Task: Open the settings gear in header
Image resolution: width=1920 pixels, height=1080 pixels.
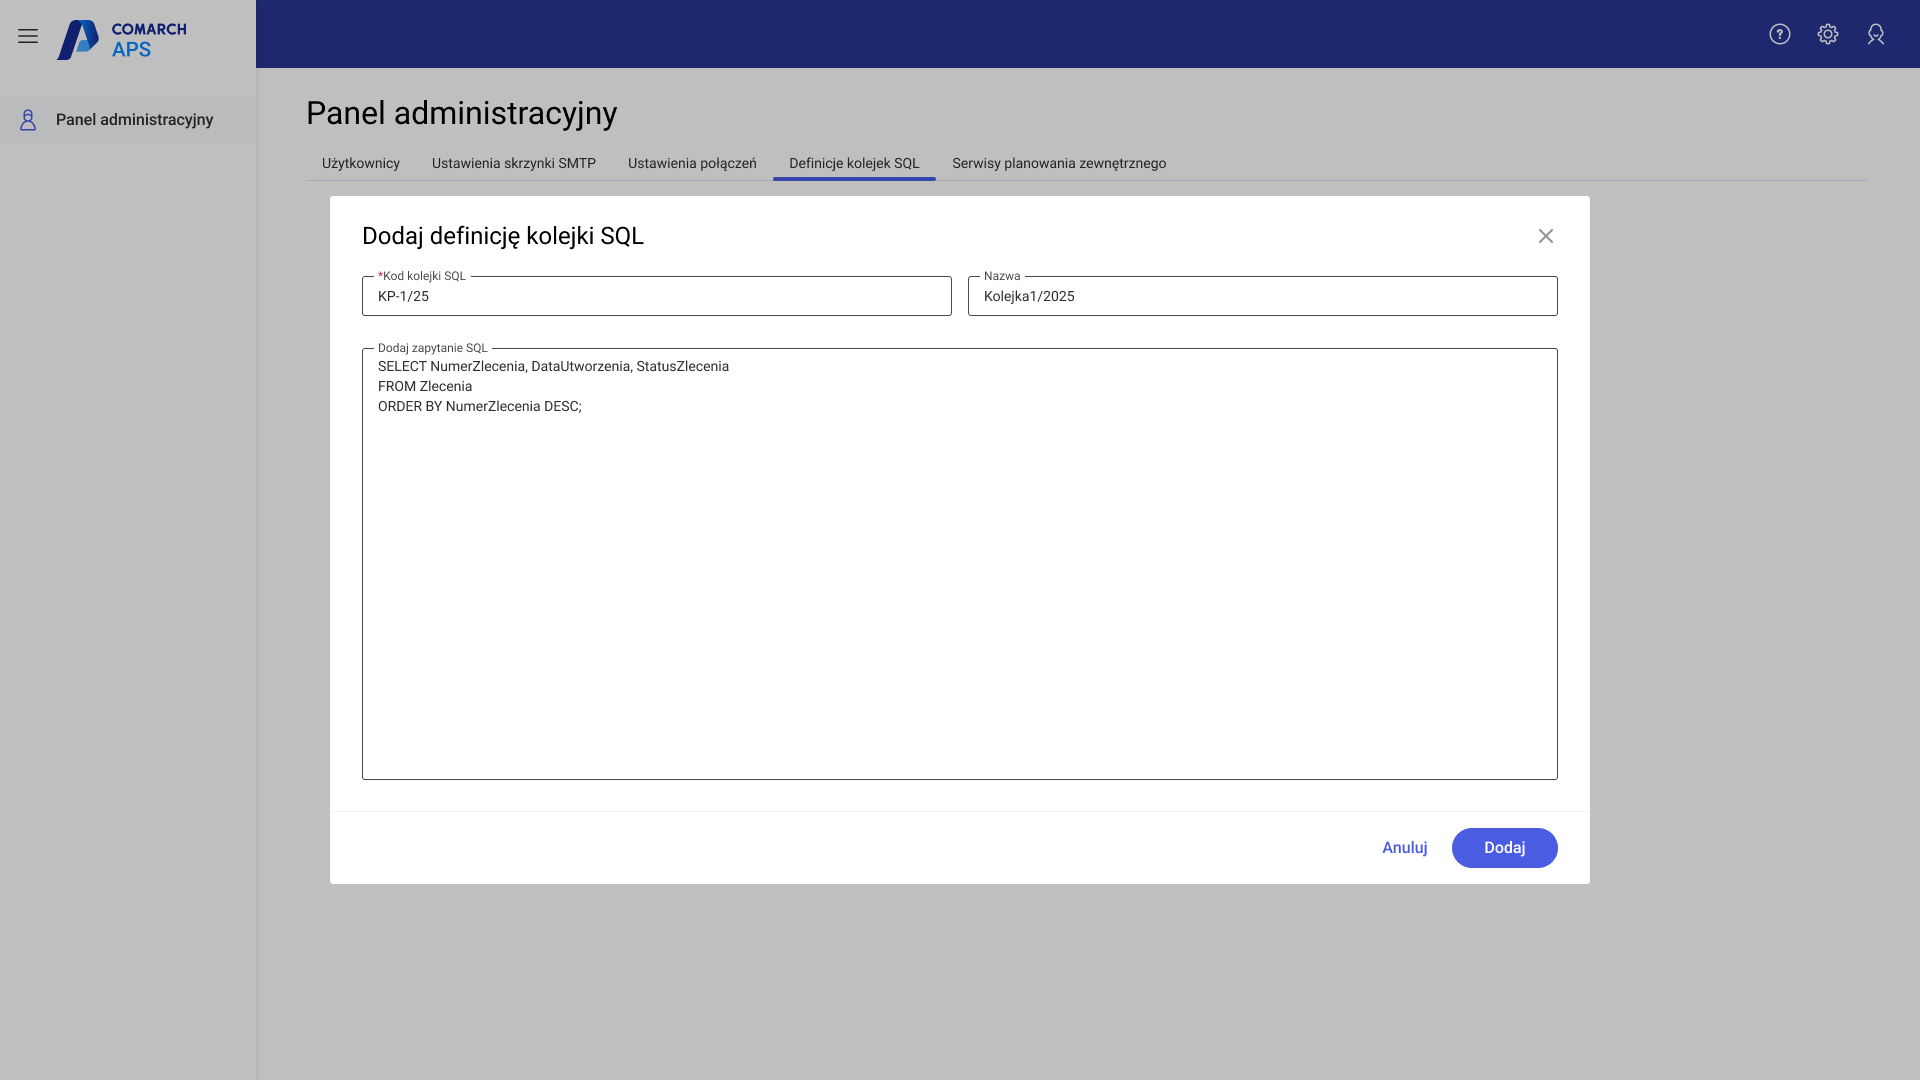Action: click(x=1827, y=34)
